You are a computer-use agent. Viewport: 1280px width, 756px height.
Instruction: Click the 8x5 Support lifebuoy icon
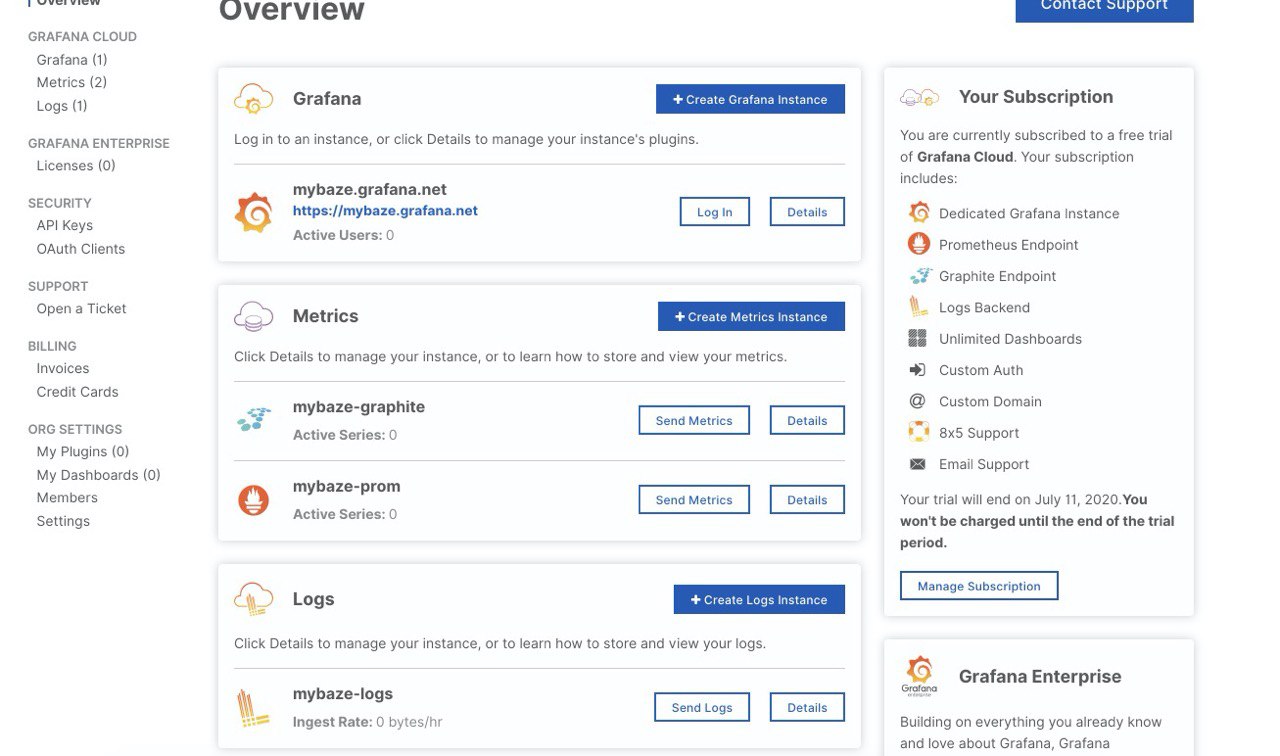[918, 432]
